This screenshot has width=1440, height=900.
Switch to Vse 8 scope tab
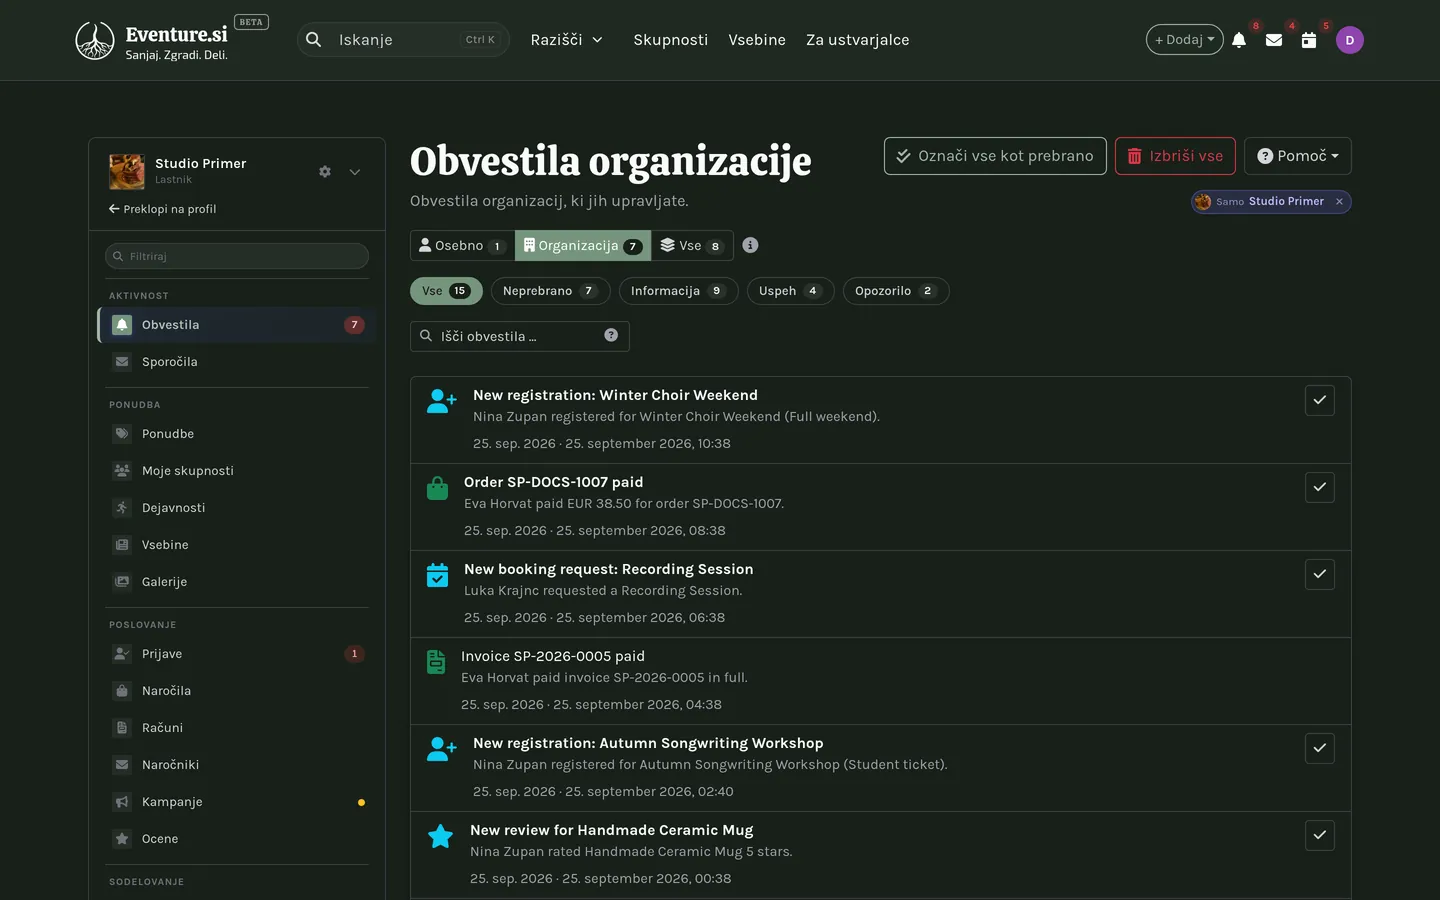coord(692,246)
